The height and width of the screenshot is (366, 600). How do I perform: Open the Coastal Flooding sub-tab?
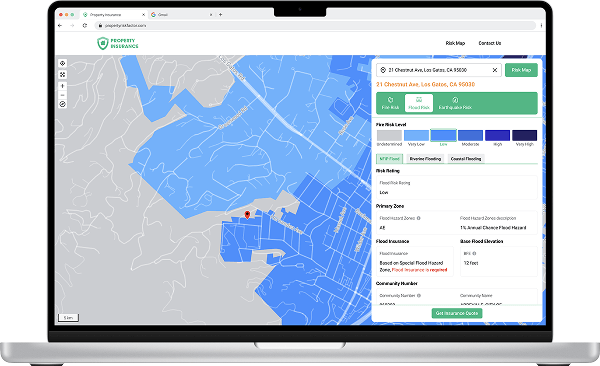pos(466,158)
